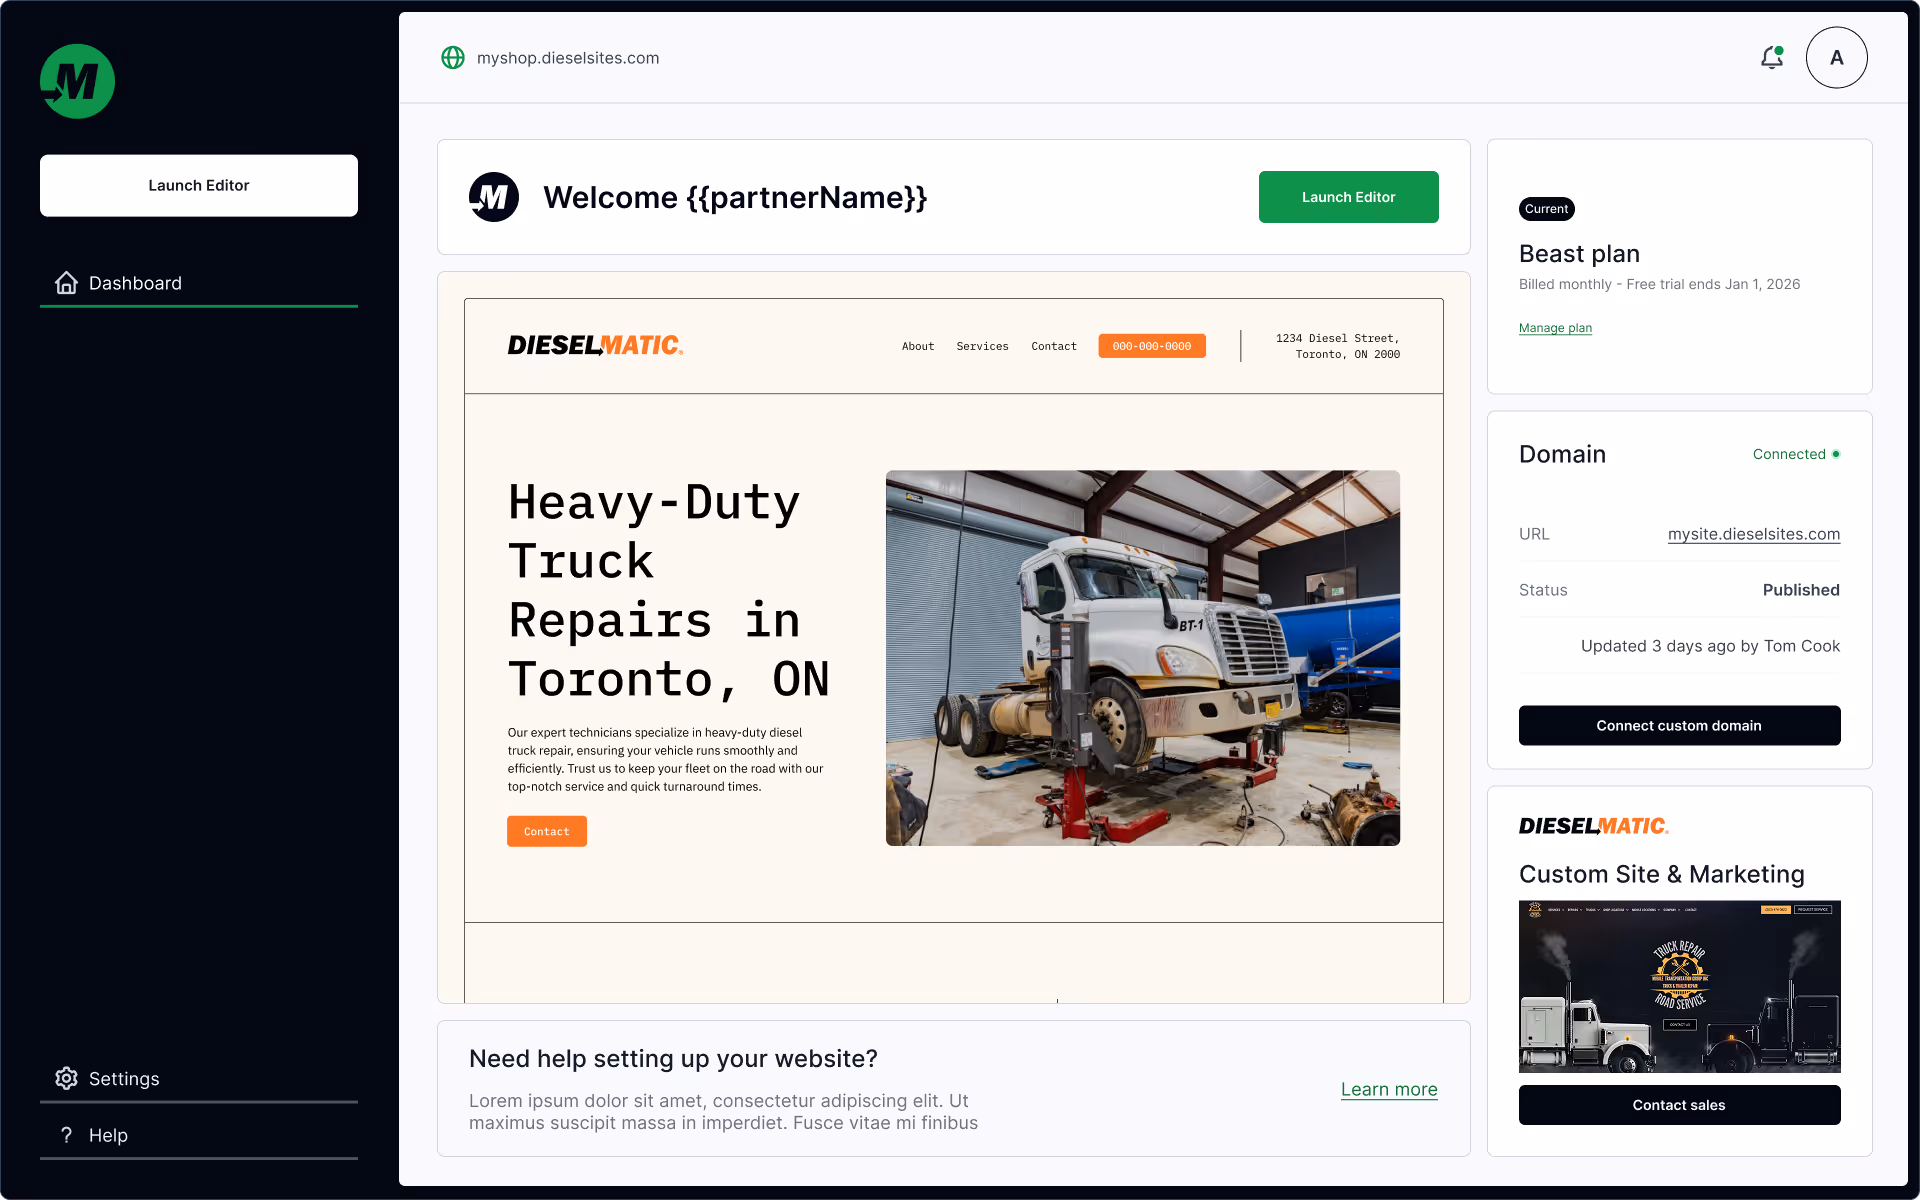Click orange Contact button in site preview
Viewport: 1920px width, 1200px height.
[546, 831]
